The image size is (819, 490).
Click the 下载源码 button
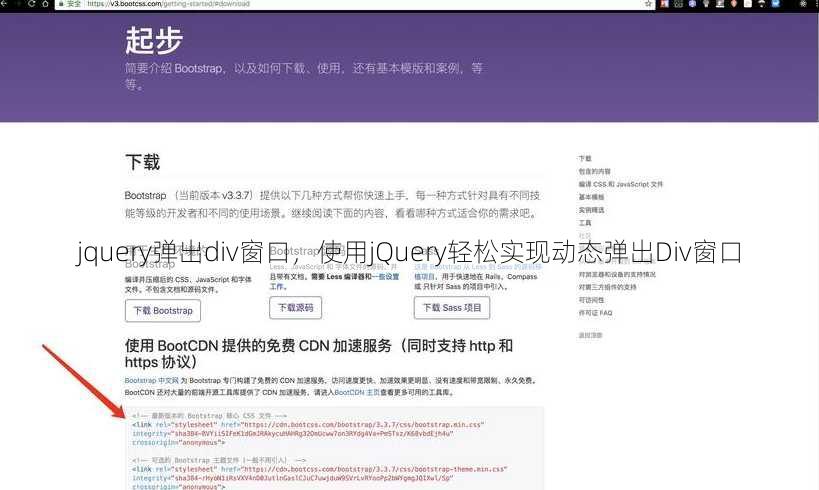[x=296, y=308]
